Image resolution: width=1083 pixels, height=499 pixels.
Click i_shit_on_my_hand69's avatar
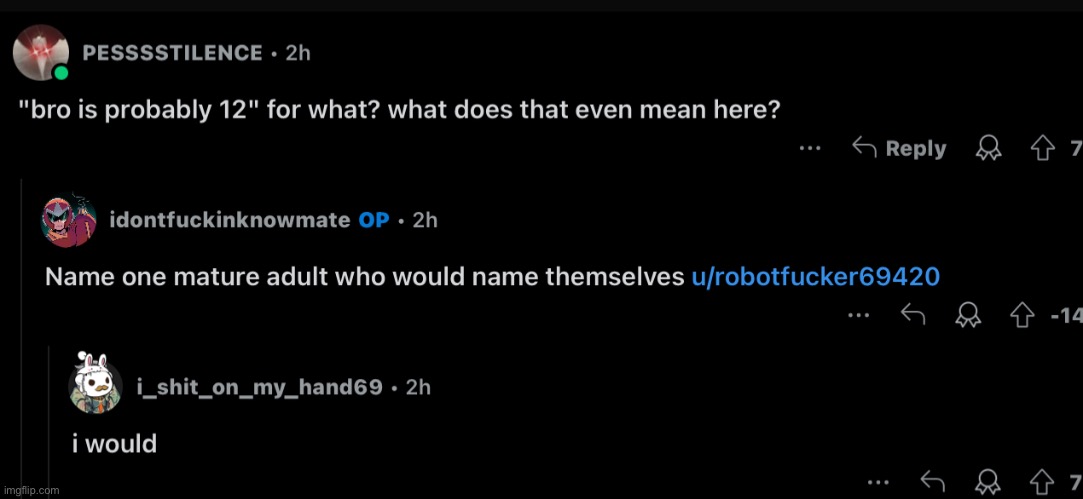95,386
